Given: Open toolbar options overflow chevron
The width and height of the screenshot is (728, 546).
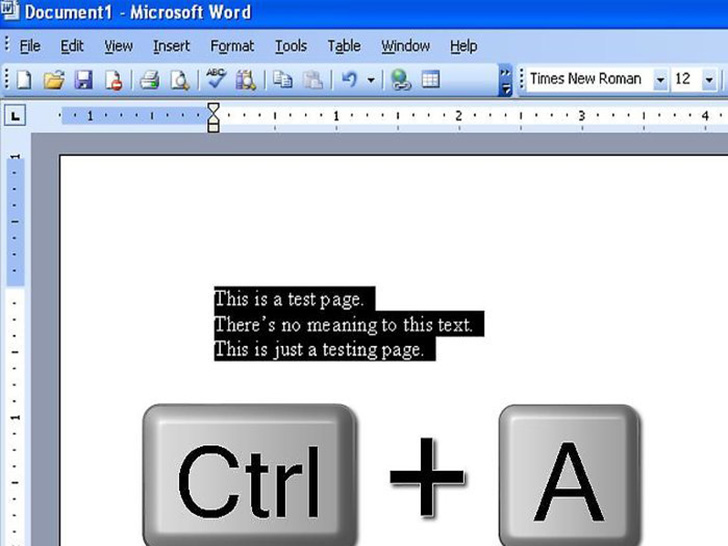Looking at the screenshot, I should pyautogui.click(x=505, y=80).
